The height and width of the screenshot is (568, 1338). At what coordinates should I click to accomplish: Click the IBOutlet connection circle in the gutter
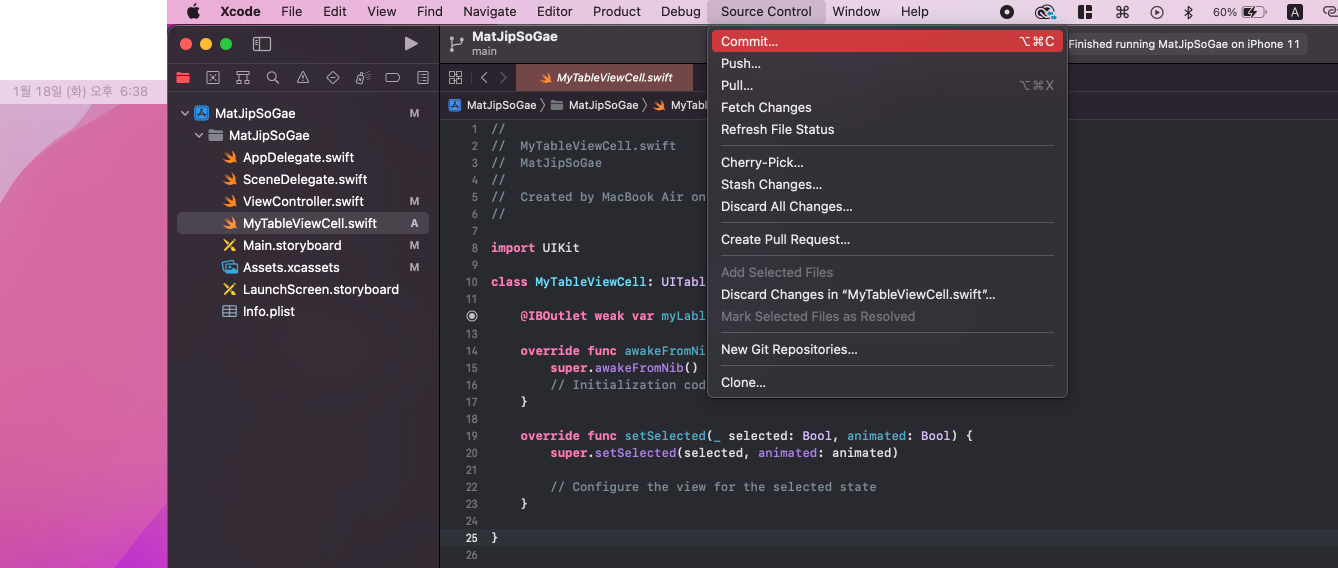pyautogui.click(x=472, y=315)
